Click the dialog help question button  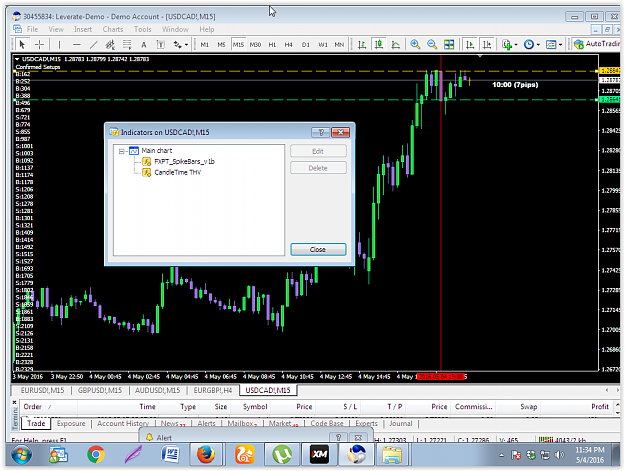click(x=320, y=132)
